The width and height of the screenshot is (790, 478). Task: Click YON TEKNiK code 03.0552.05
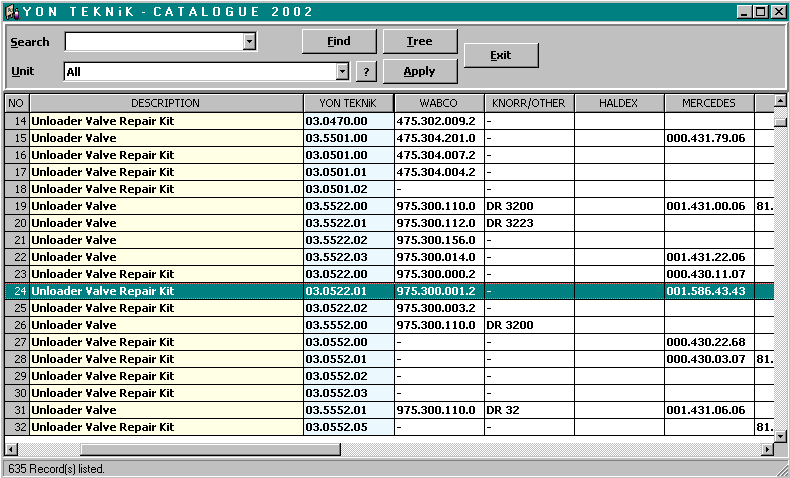tap(336, 427)
